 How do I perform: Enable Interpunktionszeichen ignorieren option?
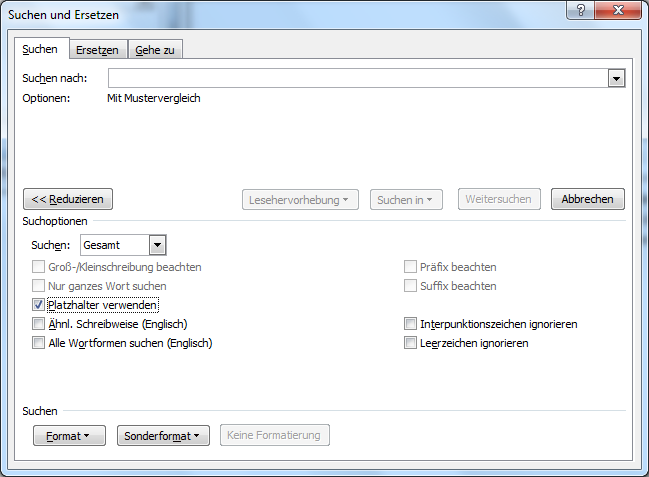coord(410,324)
